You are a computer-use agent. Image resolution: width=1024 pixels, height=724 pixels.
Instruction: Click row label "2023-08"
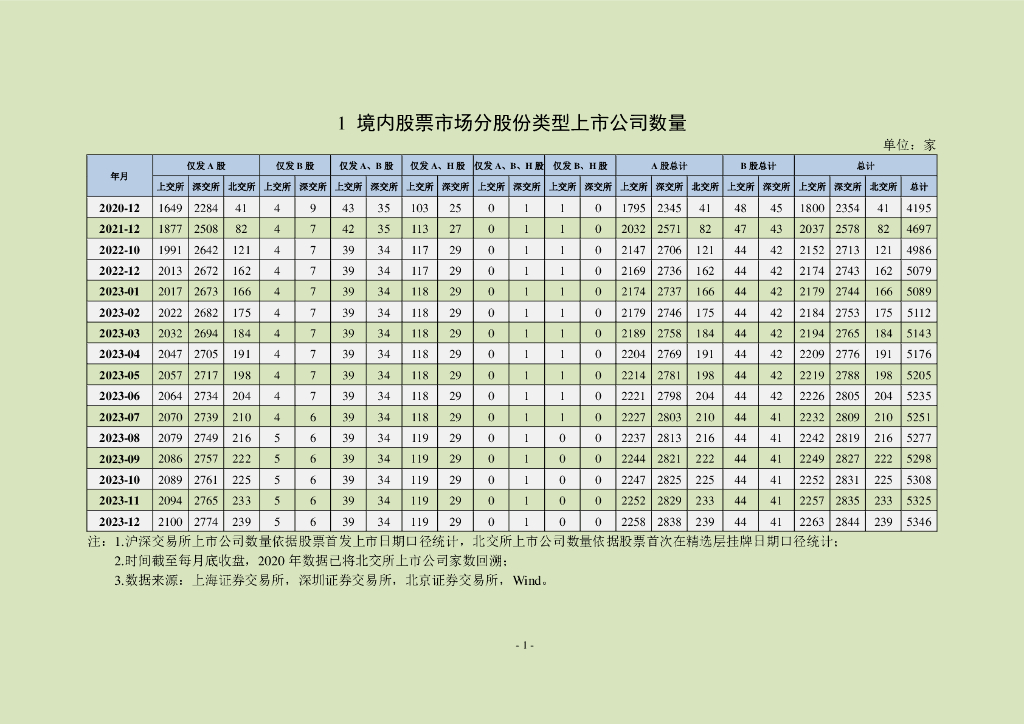tap(120, 438)
